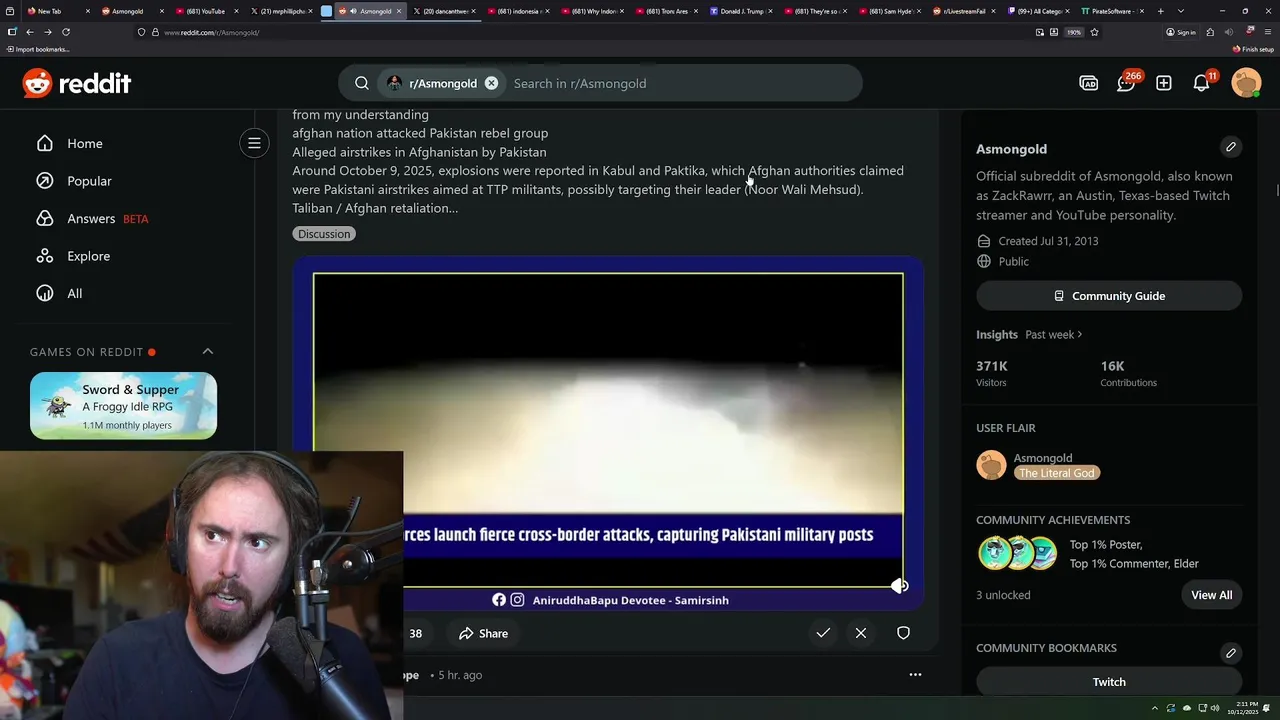
Task: Click the Asmongold user flair avatar
Action: [991, 465]
